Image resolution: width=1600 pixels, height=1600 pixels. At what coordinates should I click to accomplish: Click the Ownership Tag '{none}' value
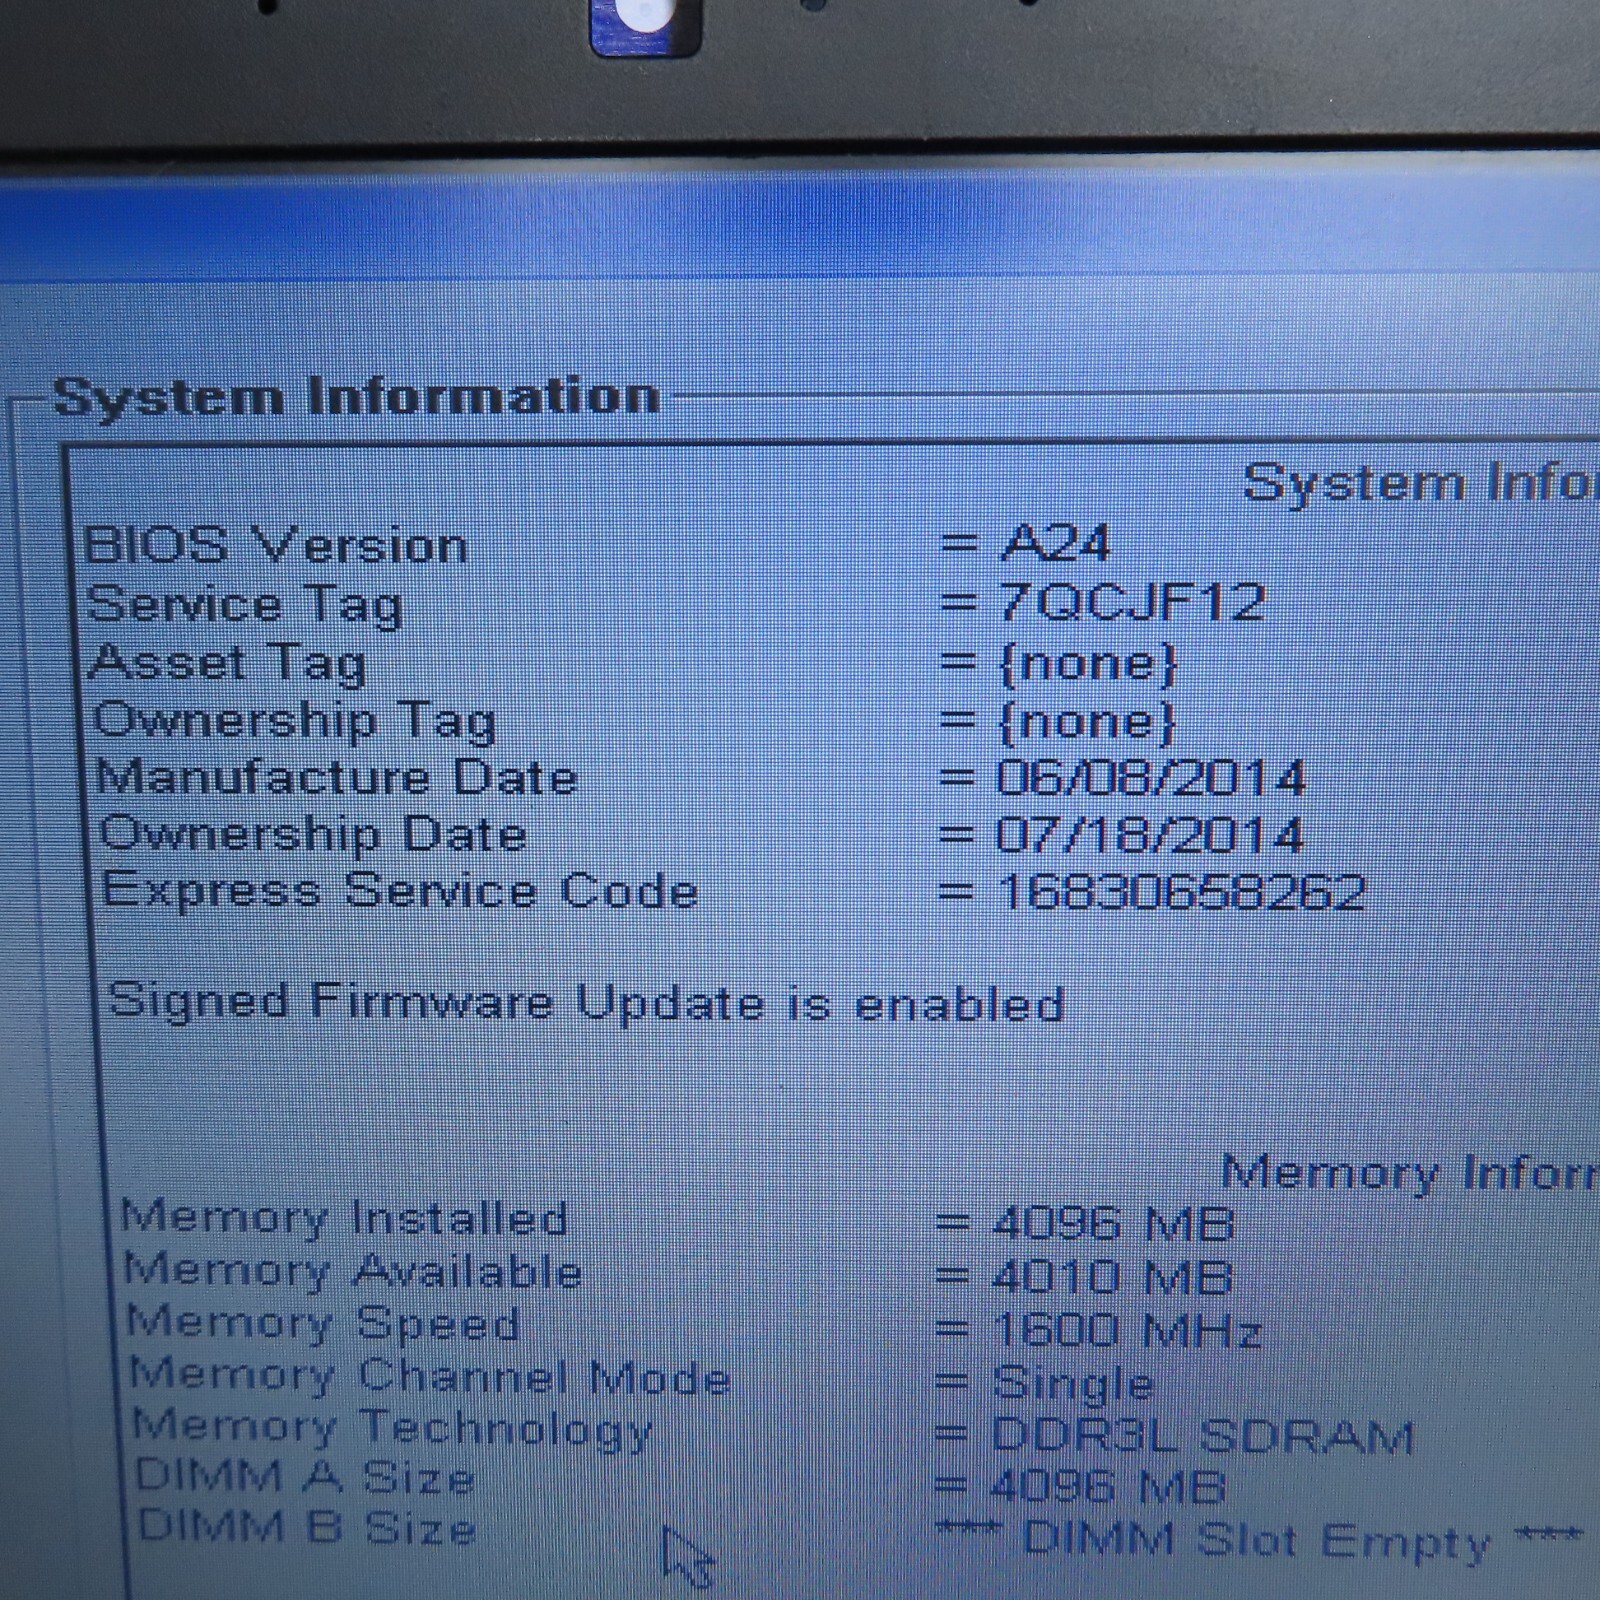tap(1087, 722)
